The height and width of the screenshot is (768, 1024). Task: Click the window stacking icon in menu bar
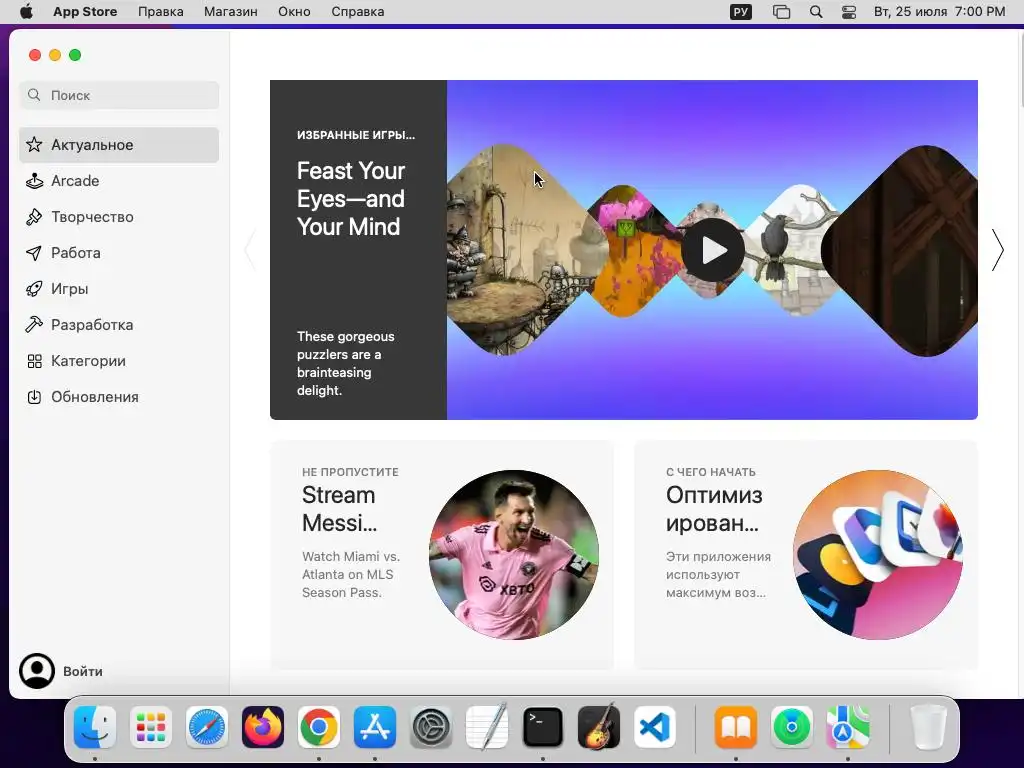tap(781, 12)
